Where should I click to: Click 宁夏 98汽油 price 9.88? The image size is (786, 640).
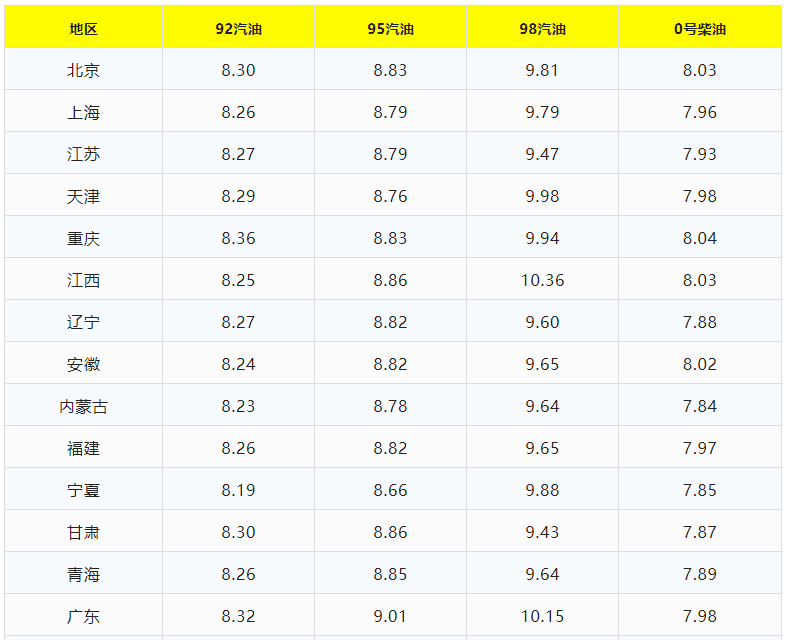(542, 491)
